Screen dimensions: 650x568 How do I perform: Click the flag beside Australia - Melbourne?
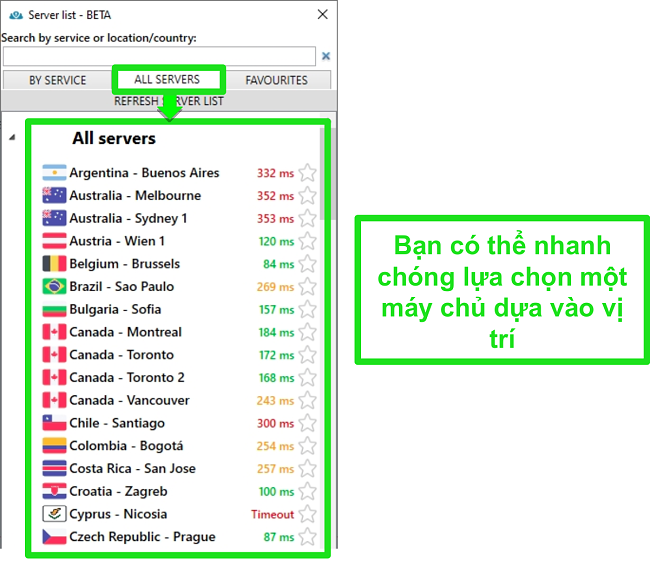[x=54, y=195]
